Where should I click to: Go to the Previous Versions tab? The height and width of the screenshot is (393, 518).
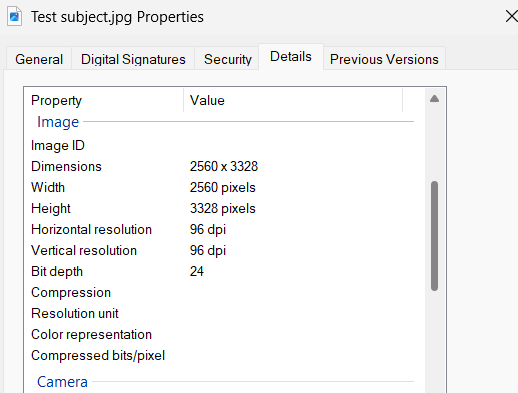tap(384, 59)
